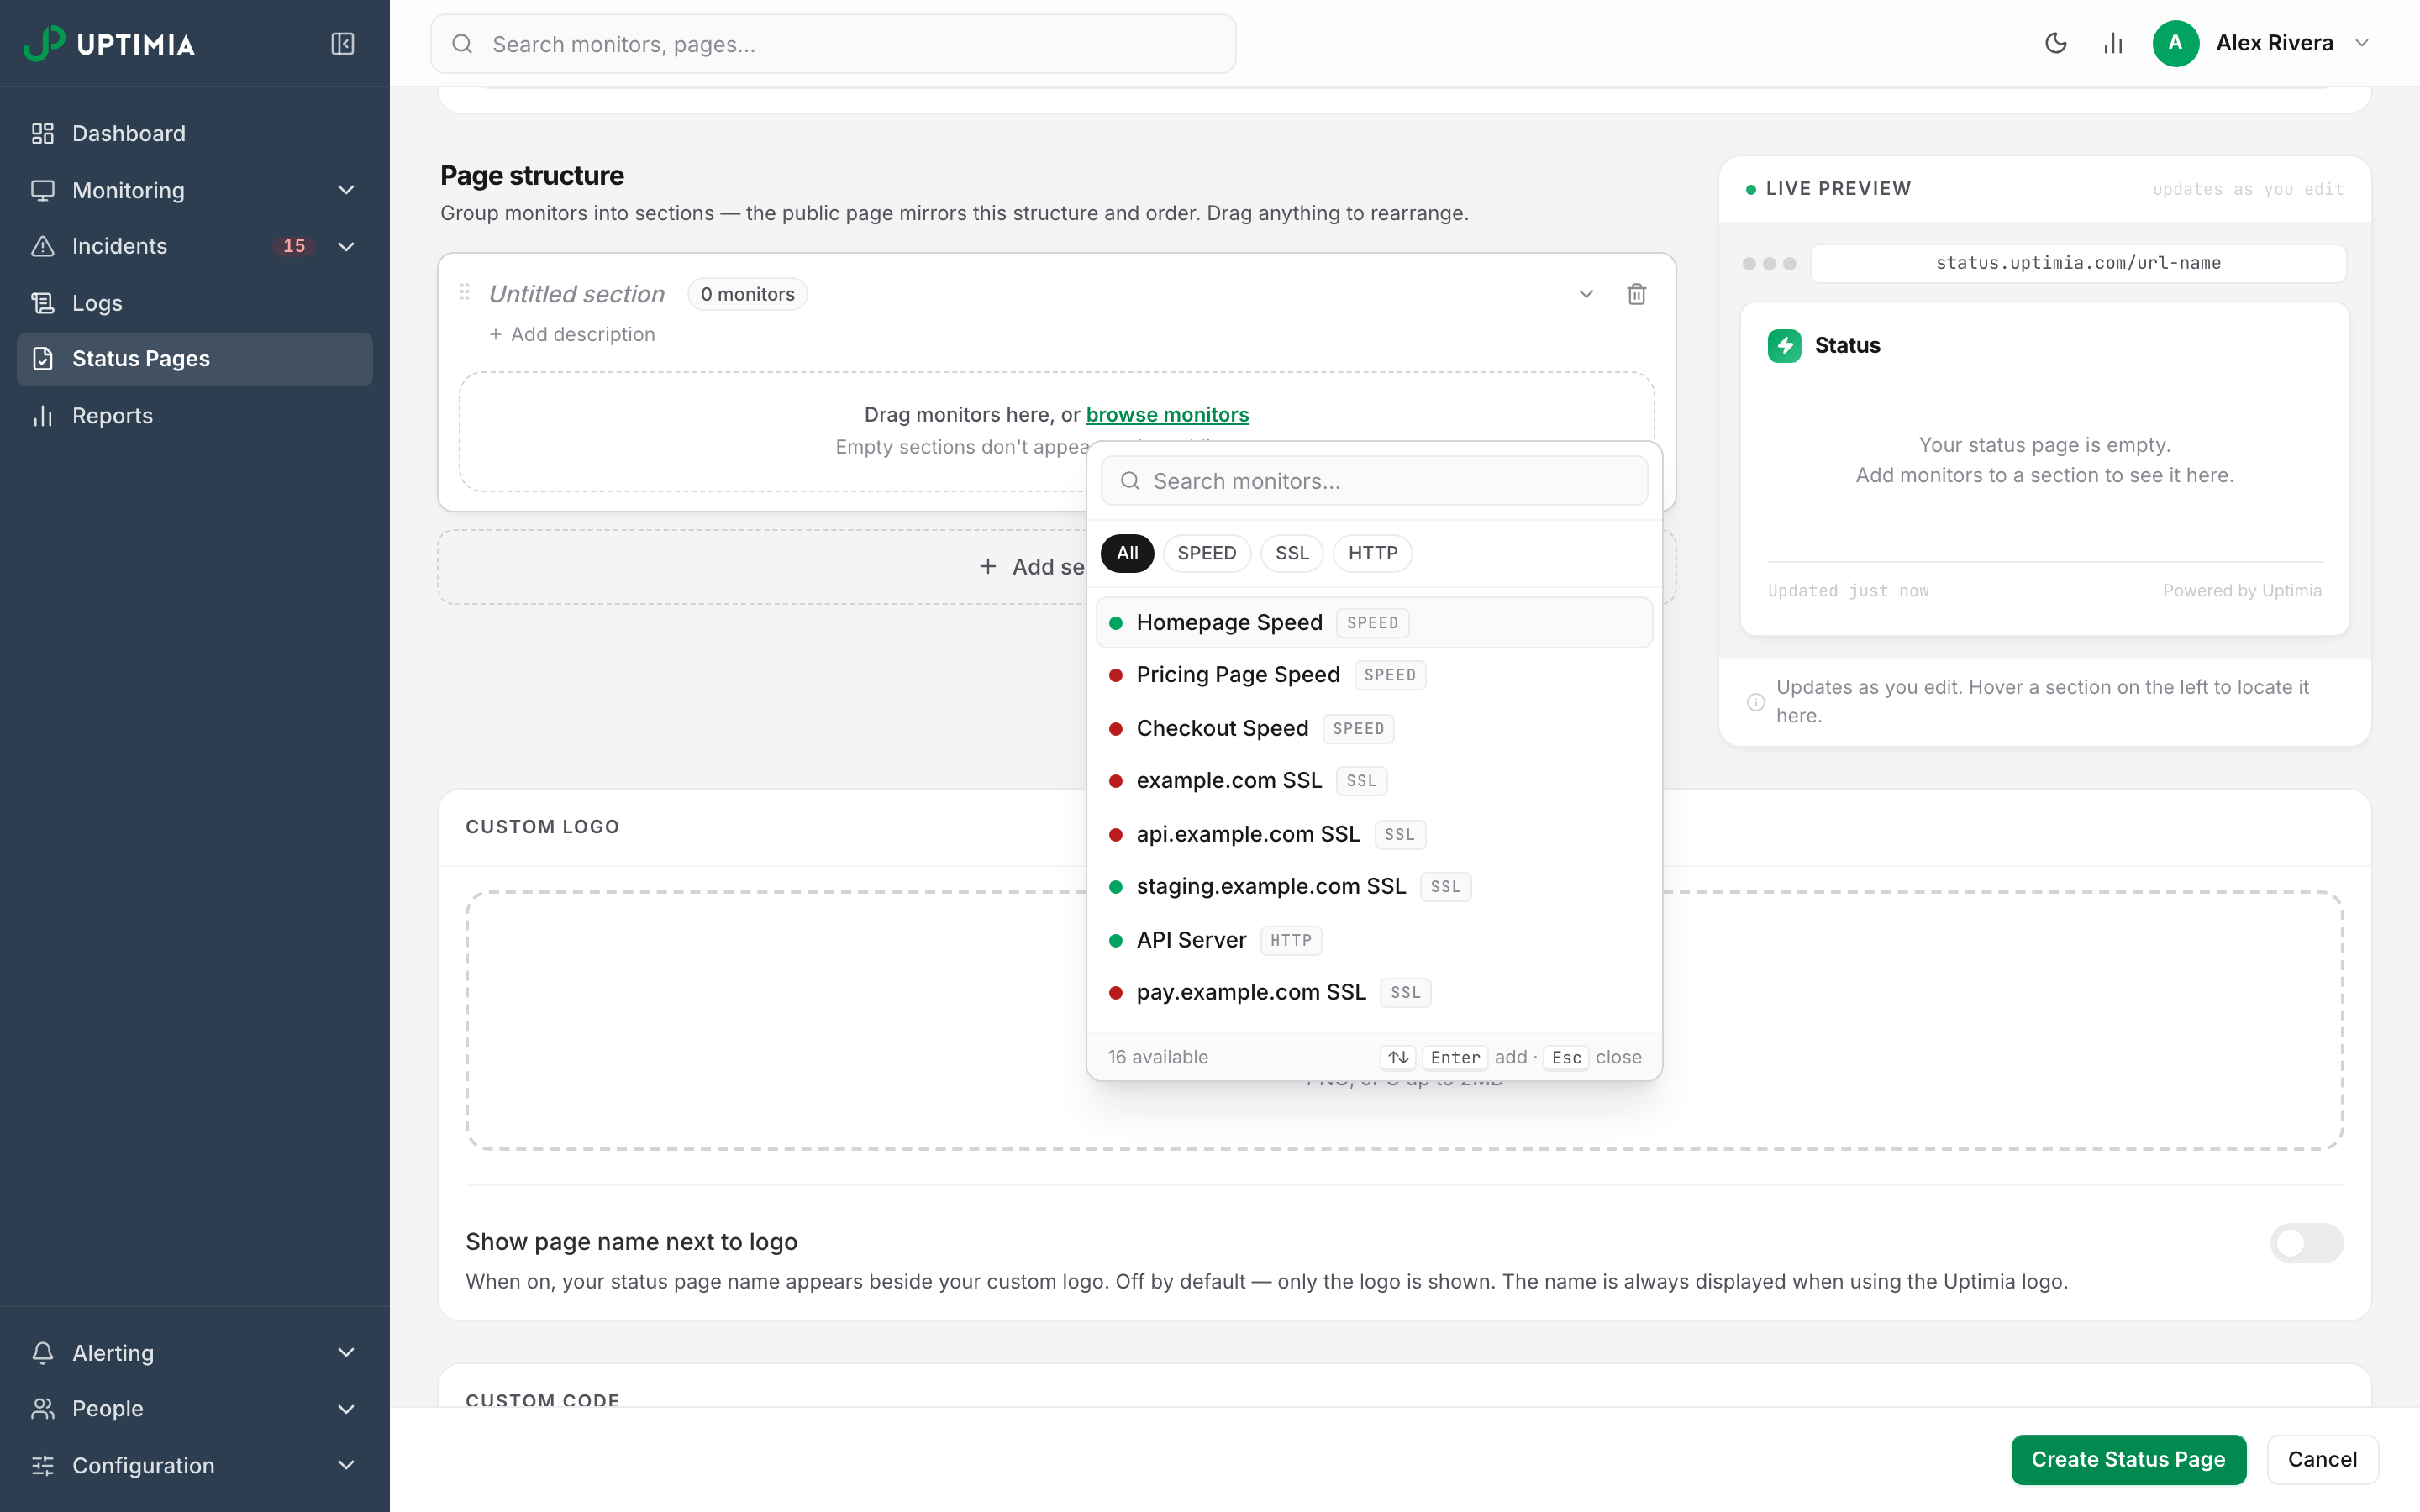Image resolution: width=2420 pixels, height=1512 pixels.
Task: Open Logs from the sidebar
Action: point(195,303)
